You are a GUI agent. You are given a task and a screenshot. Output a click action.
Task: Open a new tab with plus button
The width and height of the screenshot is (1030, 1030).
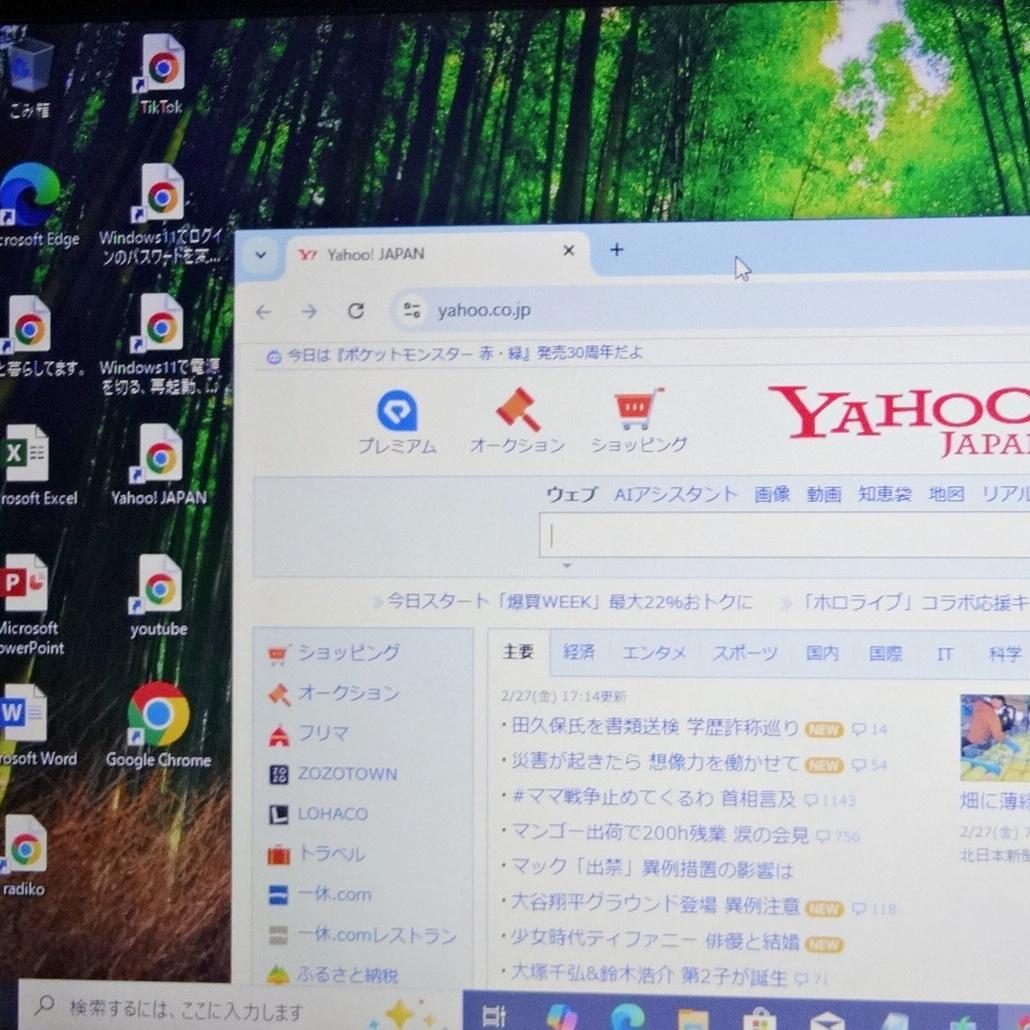[x=616, y=250]
